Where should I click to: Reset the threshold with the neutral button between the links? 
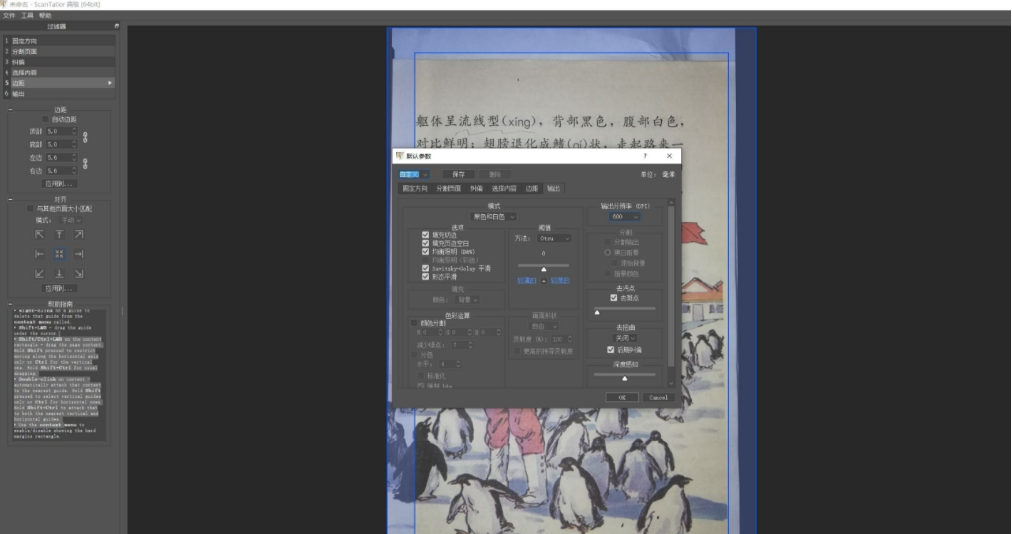tap(543, 280)
